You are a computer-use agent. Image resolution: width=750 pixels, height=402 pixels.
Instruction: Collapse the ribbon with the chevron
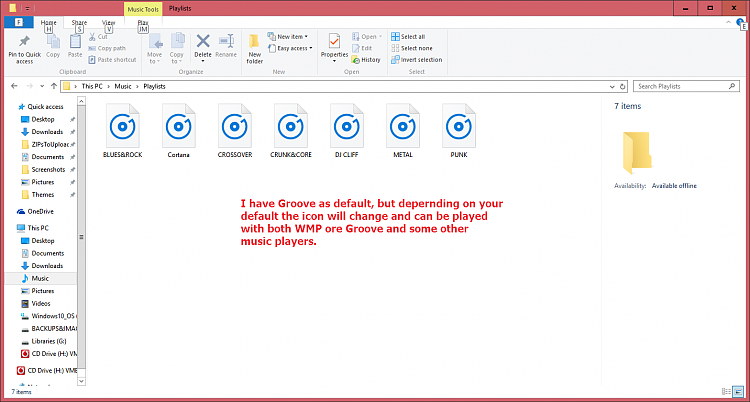tap(728, 22)
